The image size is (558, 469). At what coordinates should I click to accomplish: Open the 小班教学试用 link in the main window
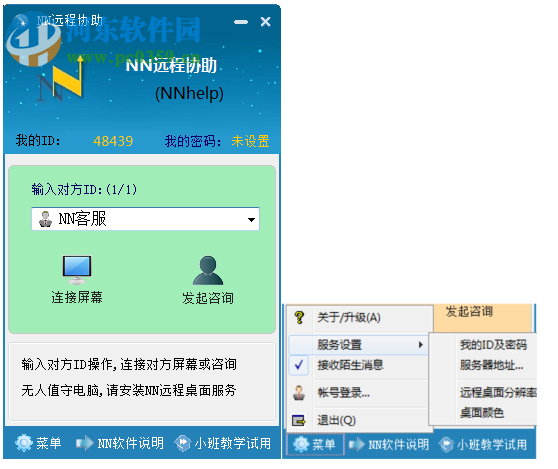tap(232, 443)
